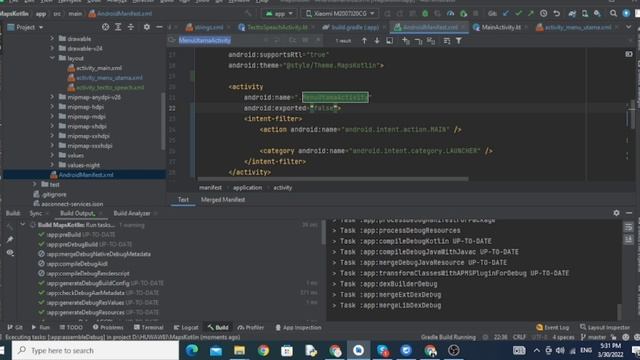Open Git history clock icon
This screenshot has height=360, width=640.
[x=544, y=13]
